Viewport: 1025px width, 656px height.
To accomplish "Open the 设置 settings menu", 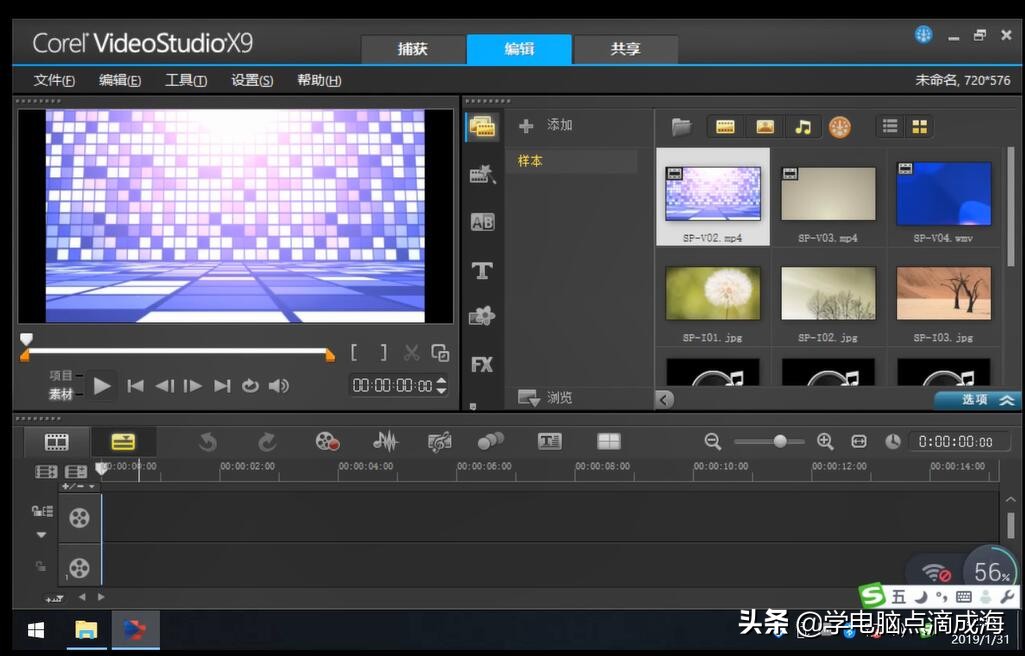I will (x=252, y=80).
